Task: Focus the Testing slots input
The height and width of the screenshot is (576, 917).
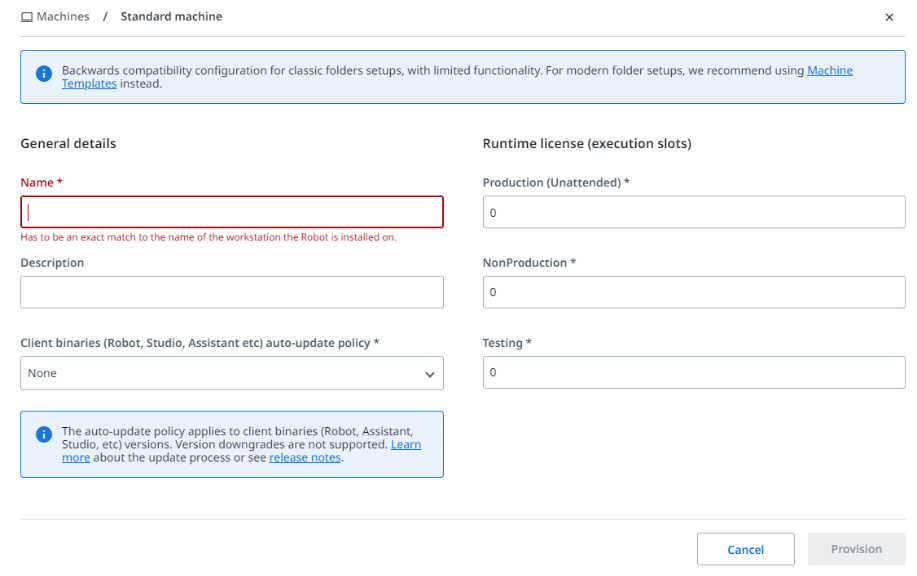Action: (x=694, y=372)
